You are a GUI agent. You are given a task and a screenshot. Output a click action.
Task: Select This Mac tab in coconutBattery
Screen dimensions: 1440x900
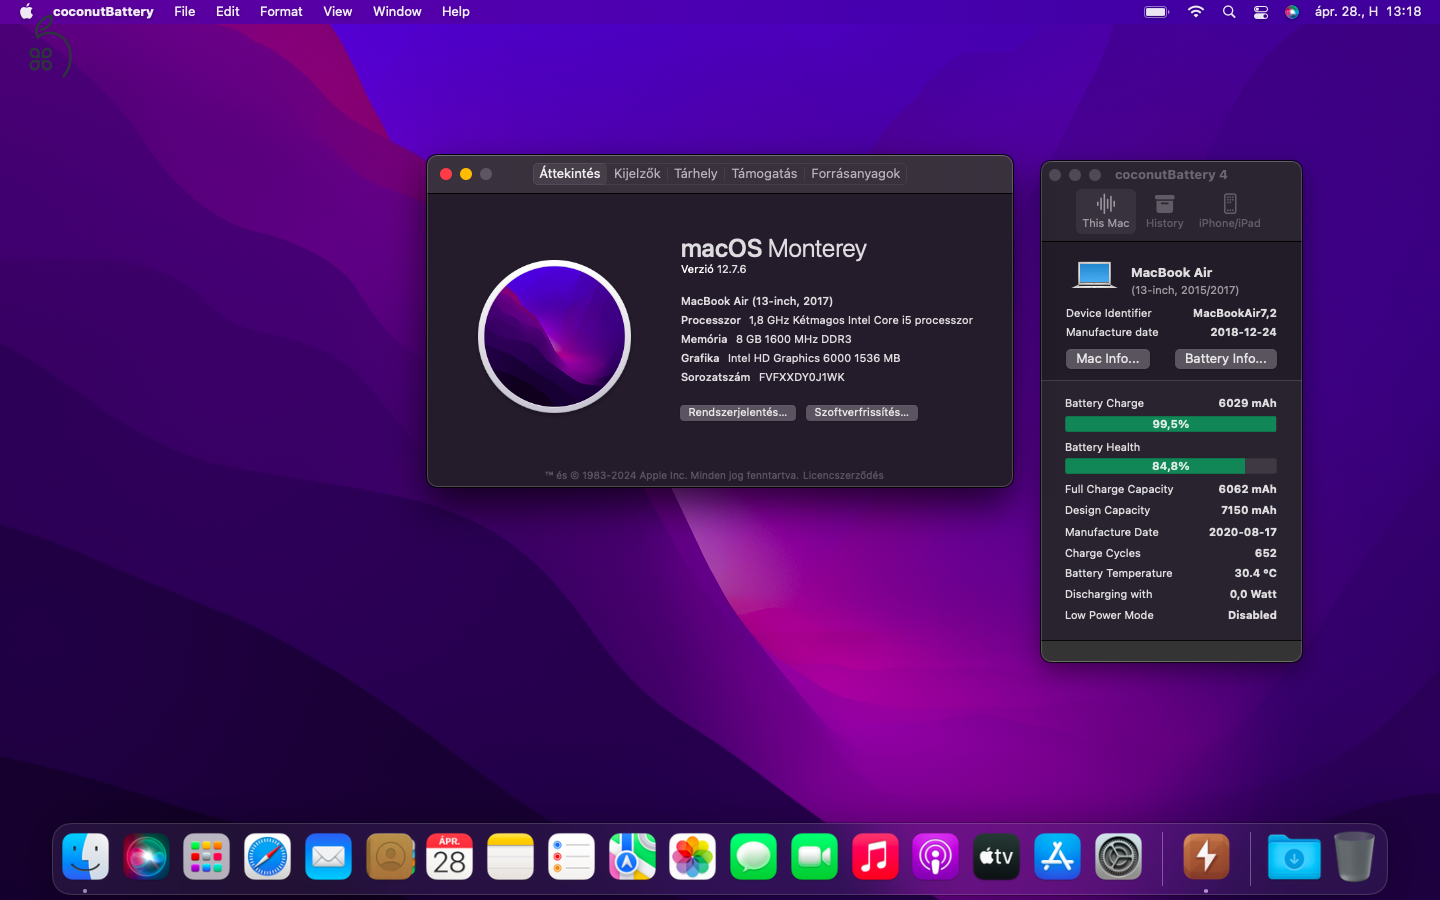[1106, 211]
